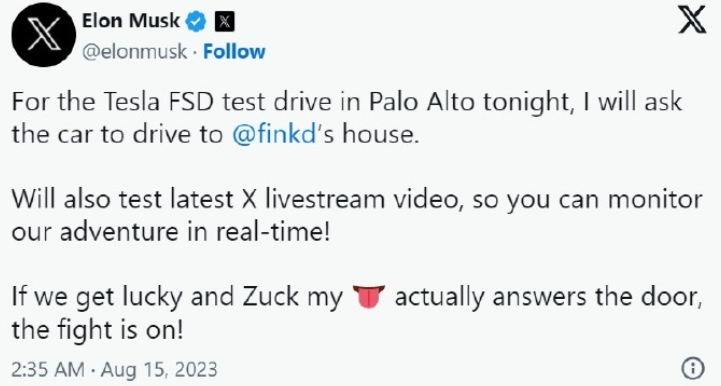Click the Aug 15, 2023 date
Image resolution: width=721 pixels, height=386 pixels.
pos(159,369)
